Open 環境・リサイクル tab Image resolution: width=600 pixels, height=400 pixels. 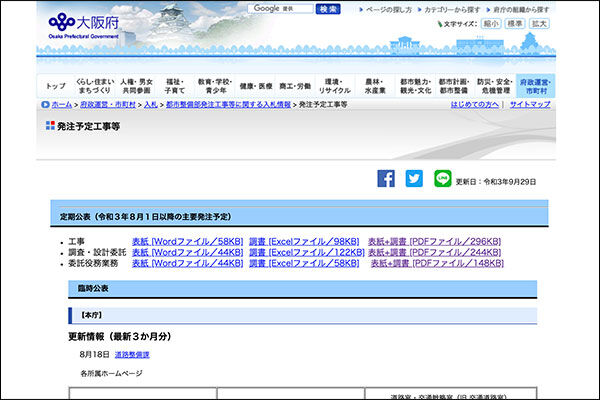pyautogui.click(x=334, y=86)
